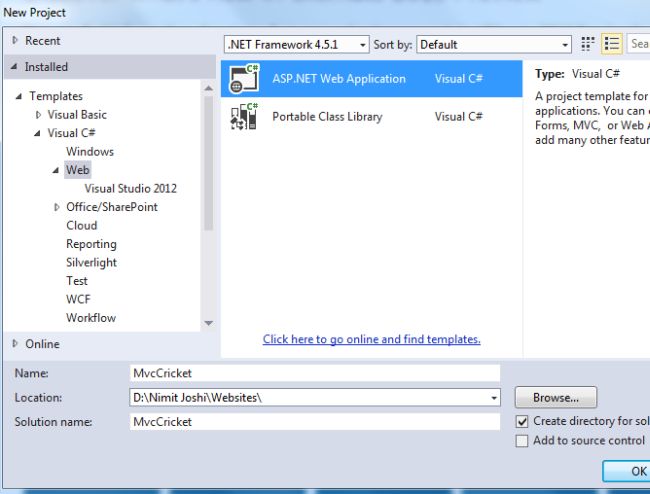This screenshot has width=650, height=494.
Task: Select the Workflow template category
Action: 91,318
